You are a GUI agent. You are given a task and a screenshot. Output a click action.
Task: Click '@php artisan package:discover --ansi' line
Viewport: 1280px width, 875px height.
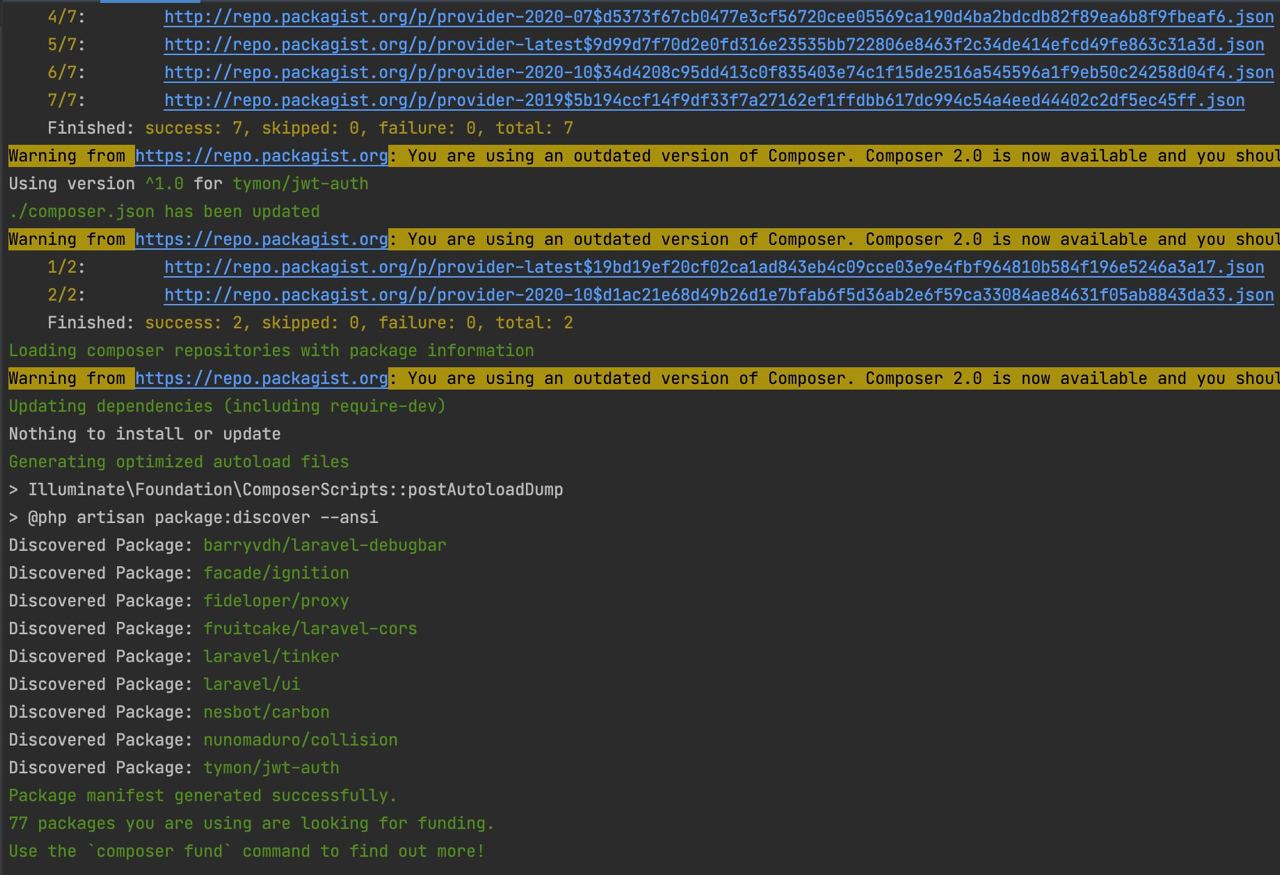[193, 518]
